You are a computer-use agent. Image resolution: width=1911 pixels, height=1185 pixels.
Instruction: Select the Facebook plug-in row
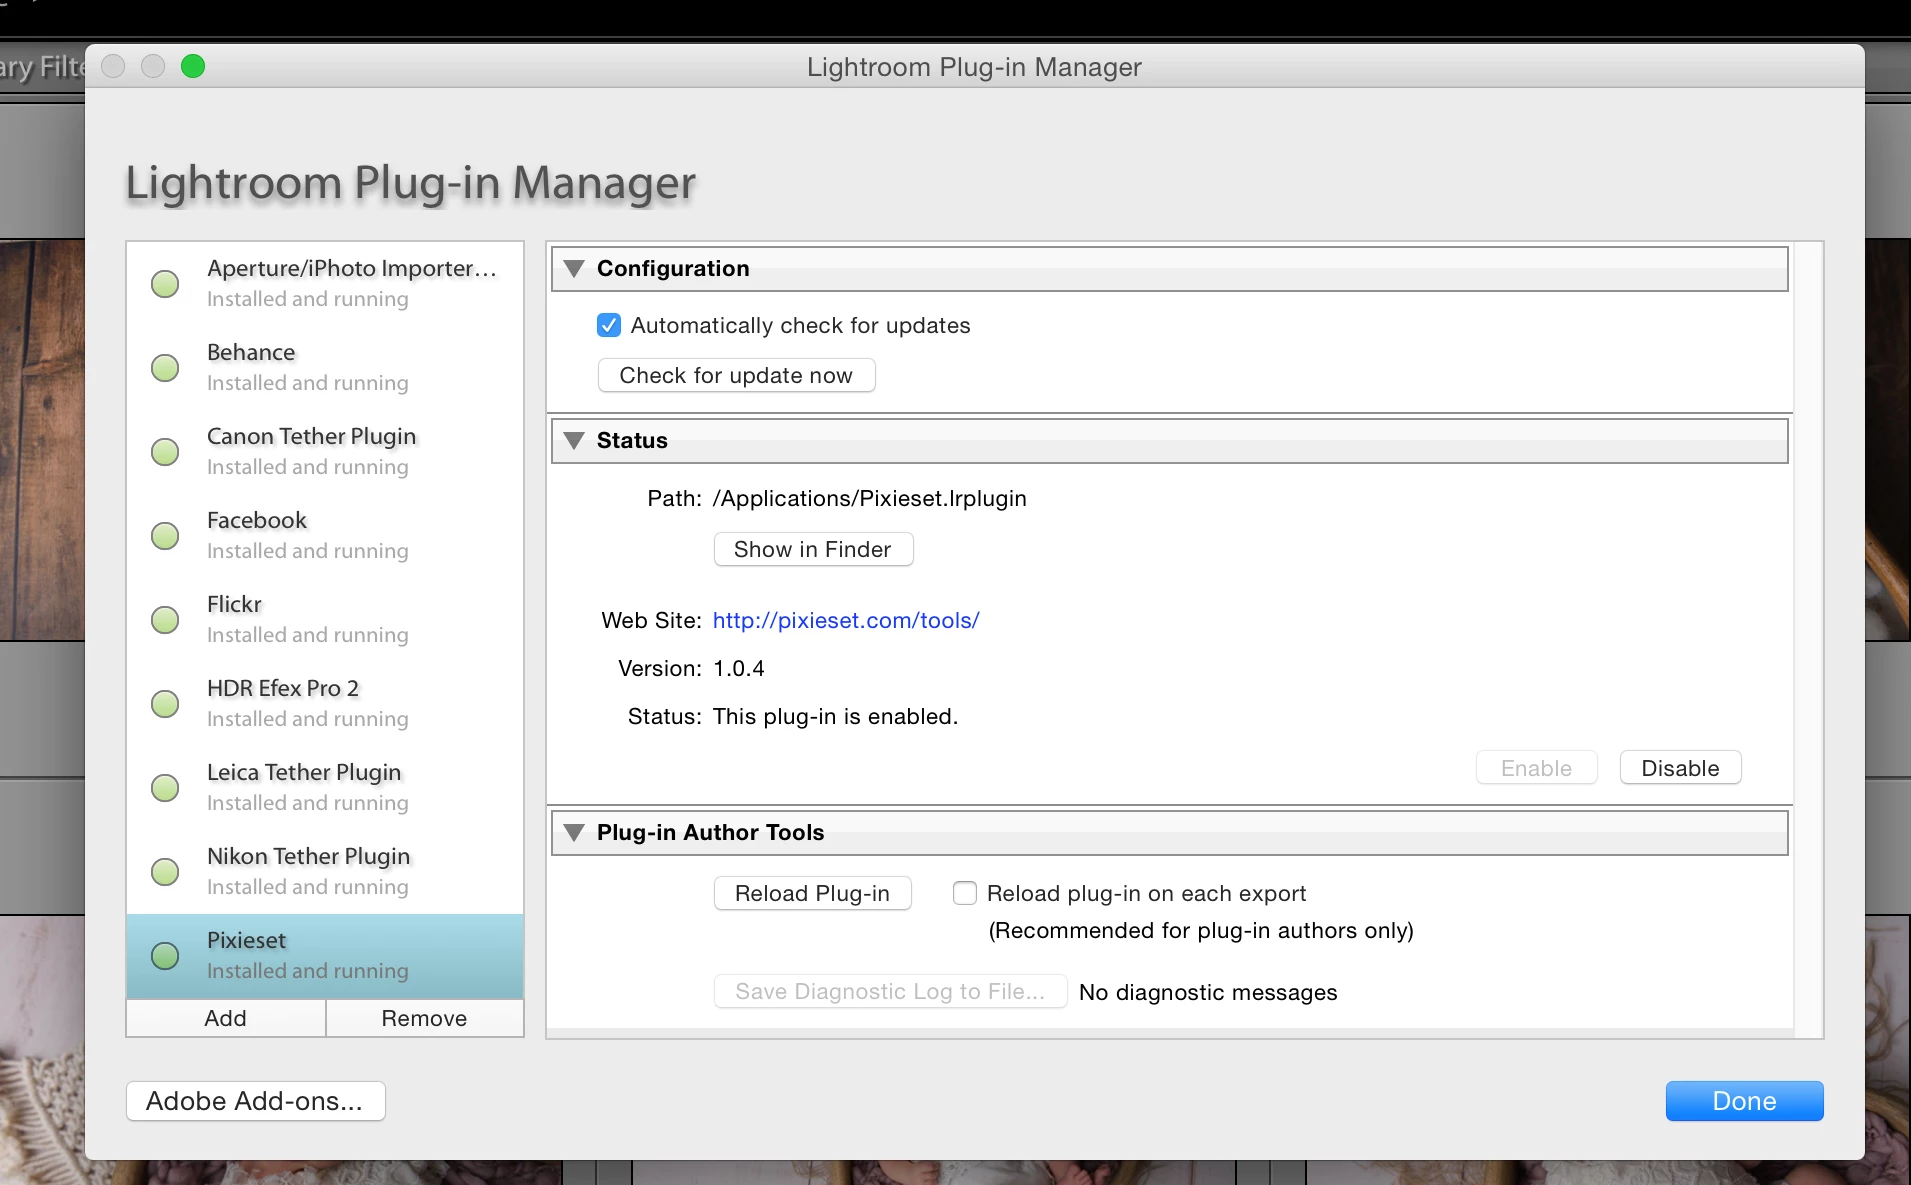(325, 536)
